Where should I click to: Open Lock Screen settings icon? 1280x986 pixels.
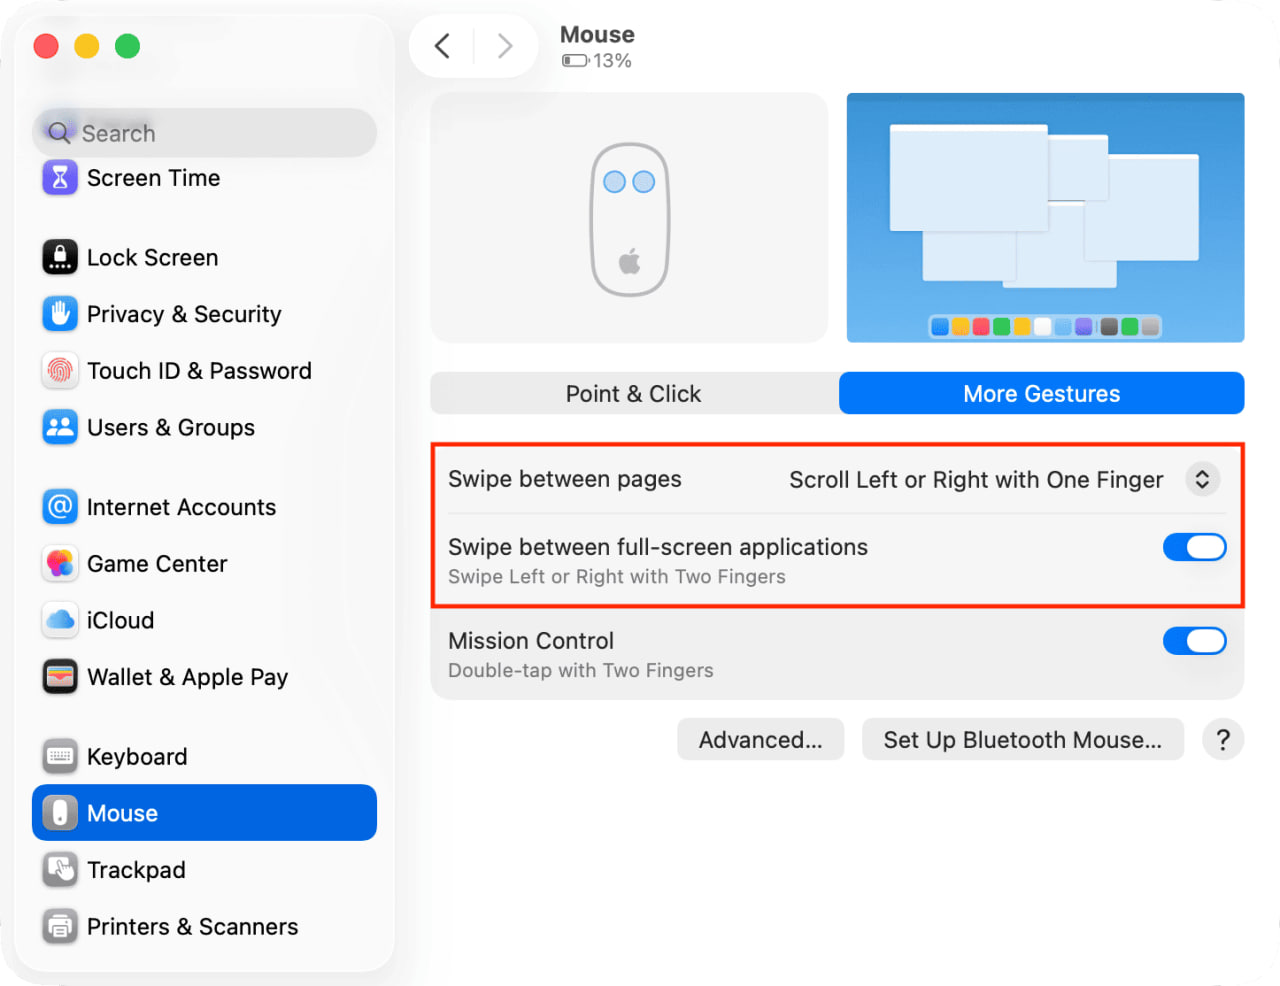60,257
